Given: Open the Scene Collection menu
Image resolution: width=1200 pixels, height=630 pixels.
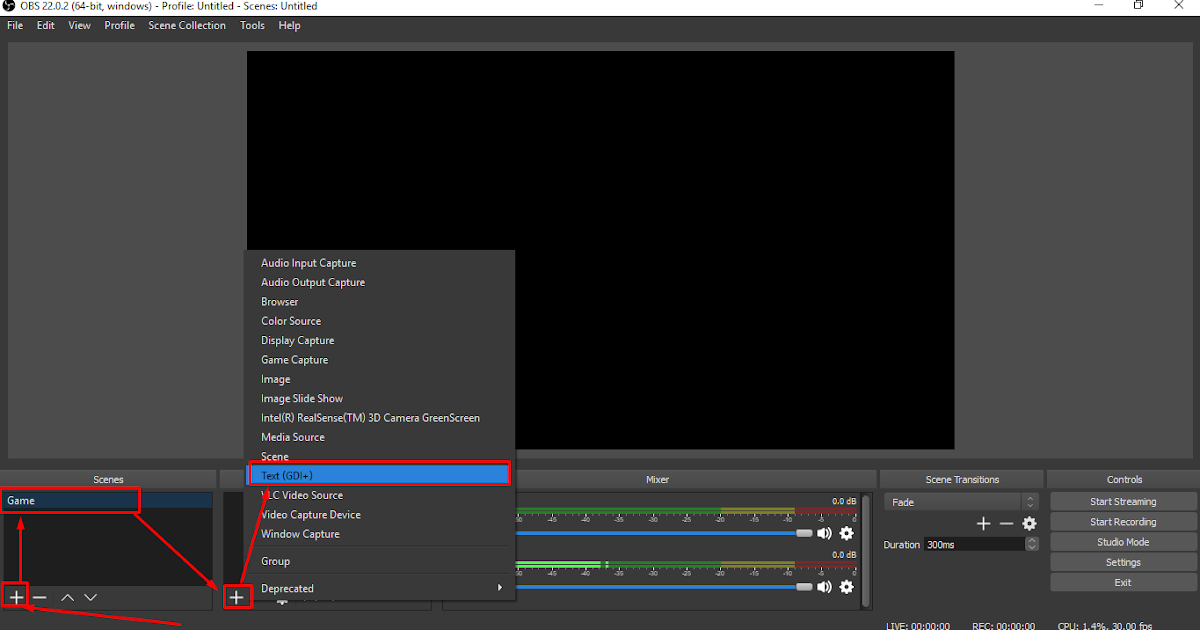Looking at the screenshot, I should coord(187,25).
